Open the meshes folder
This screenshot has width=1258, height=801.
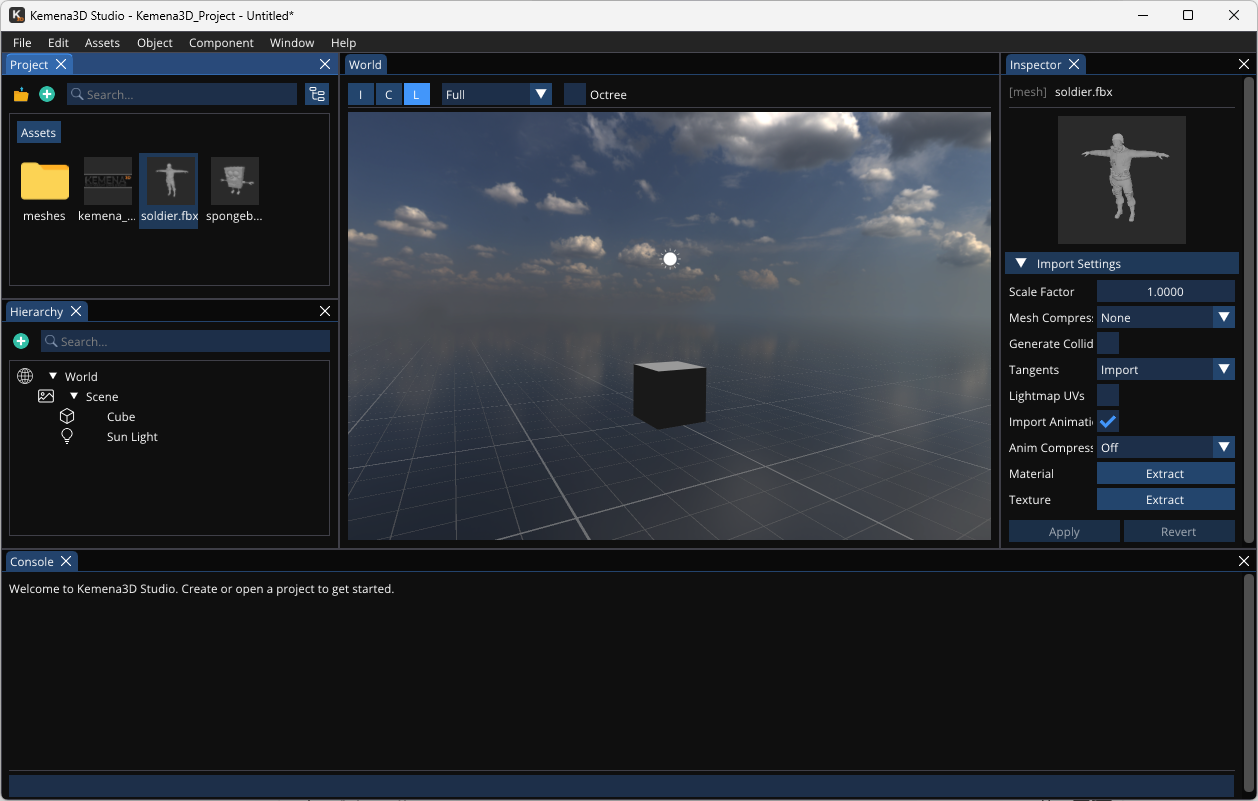[45, 182]
